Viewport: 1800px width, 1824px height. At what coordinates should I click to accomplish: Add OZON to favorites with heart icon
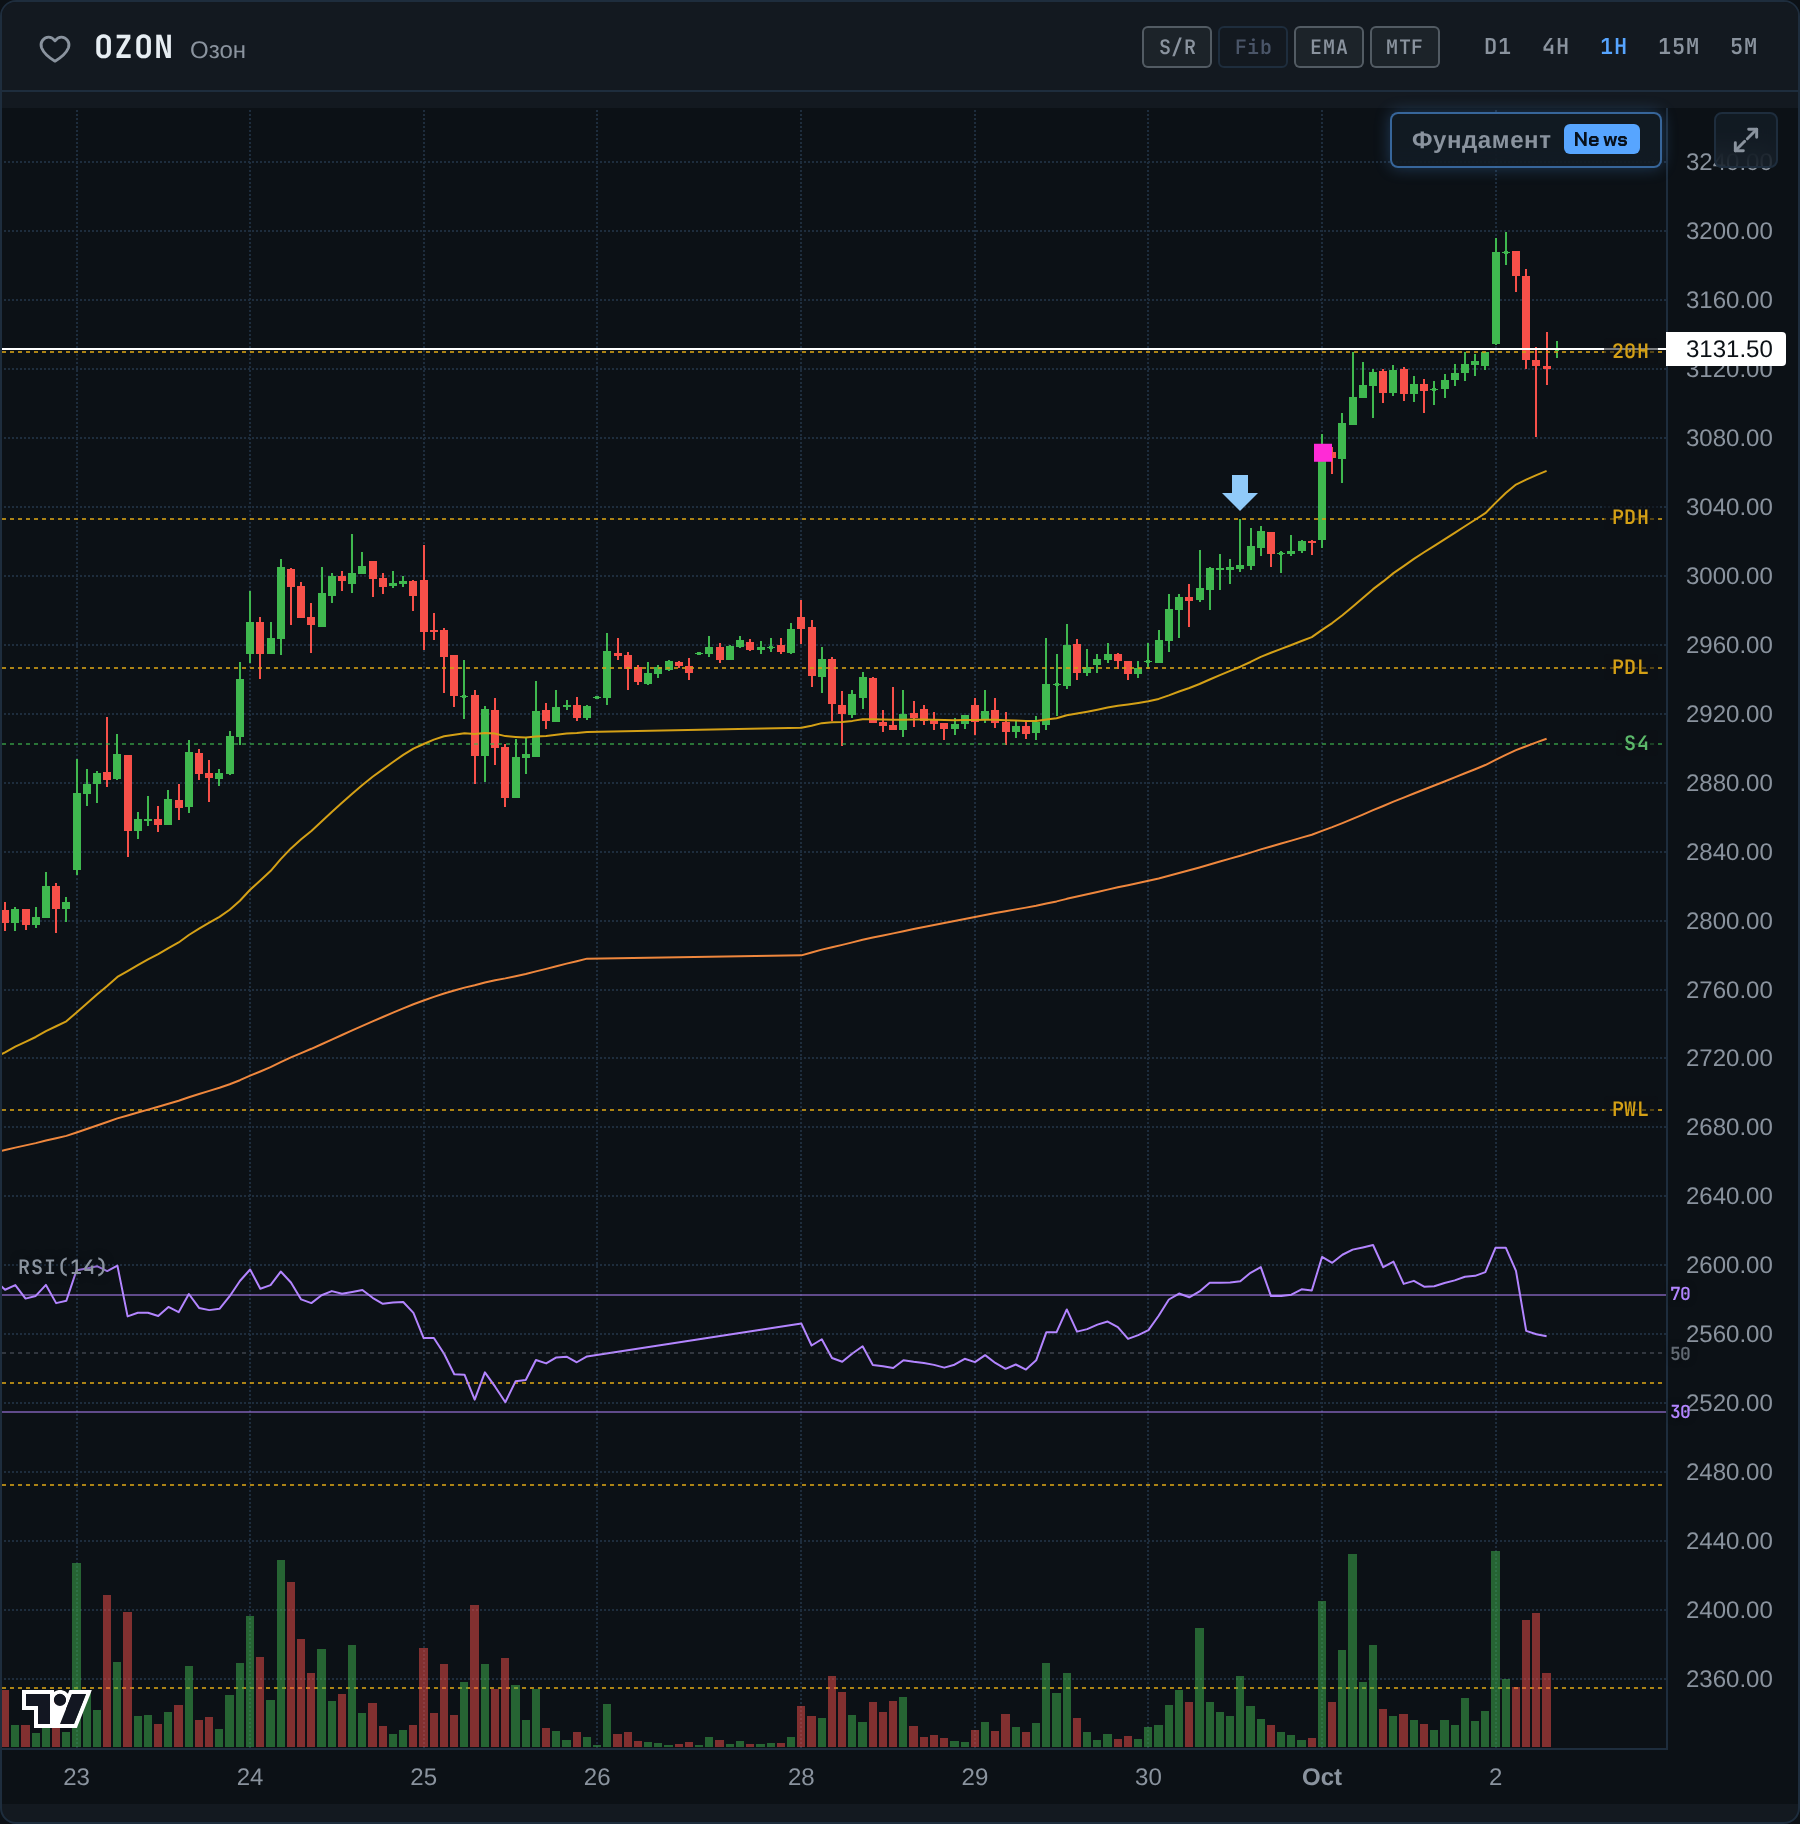coord(55,48)
